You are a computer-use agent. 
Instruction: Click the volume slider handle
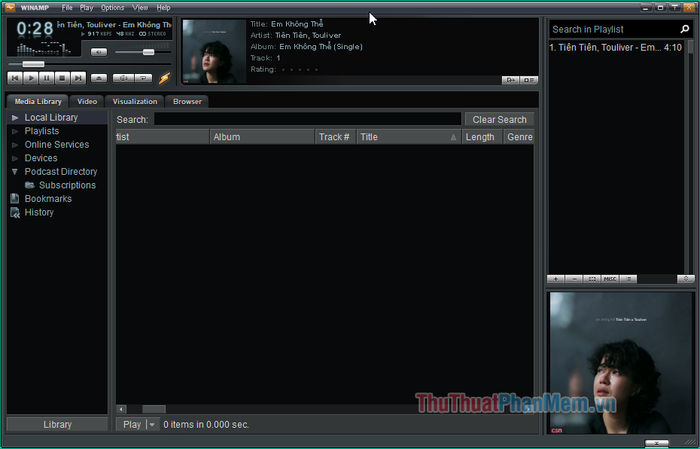coord(148,52)
